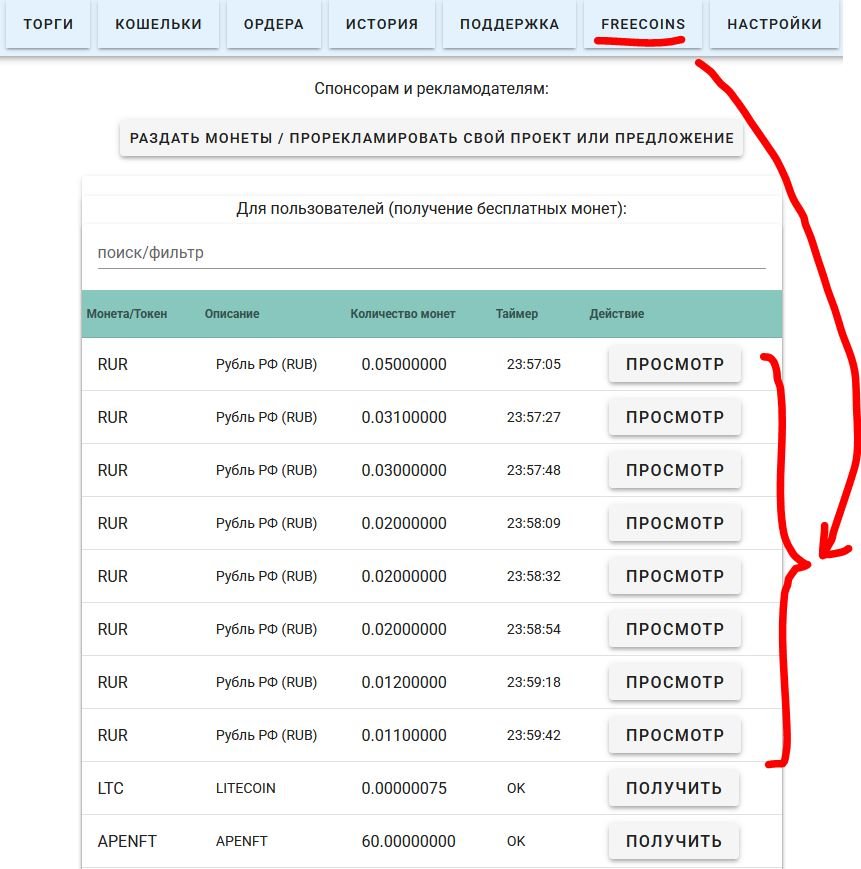Focus the поиск/фильтр search field

(x=431, y=253)
